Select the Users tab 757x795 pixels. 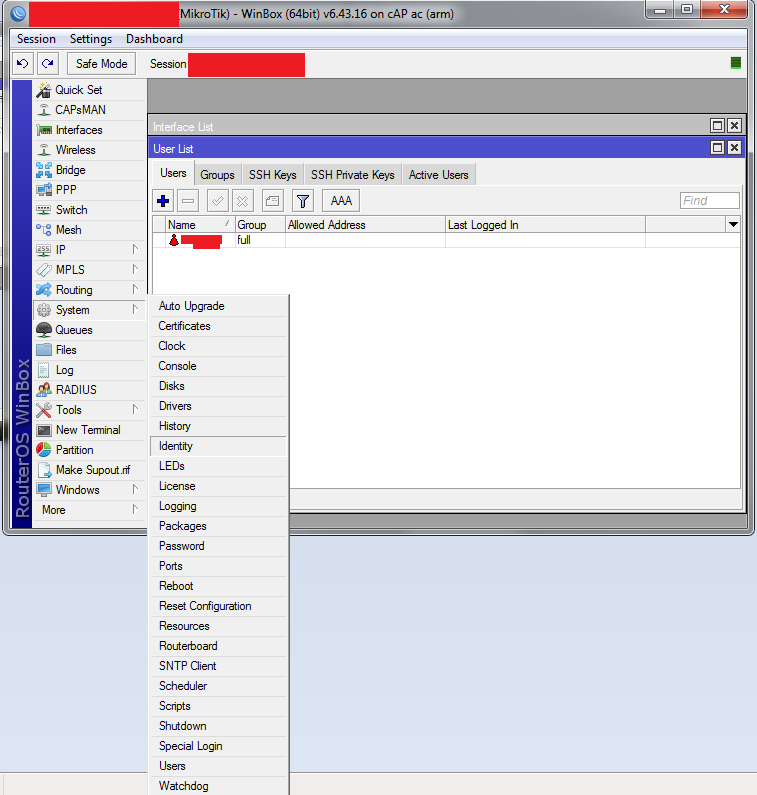[173, 173]
